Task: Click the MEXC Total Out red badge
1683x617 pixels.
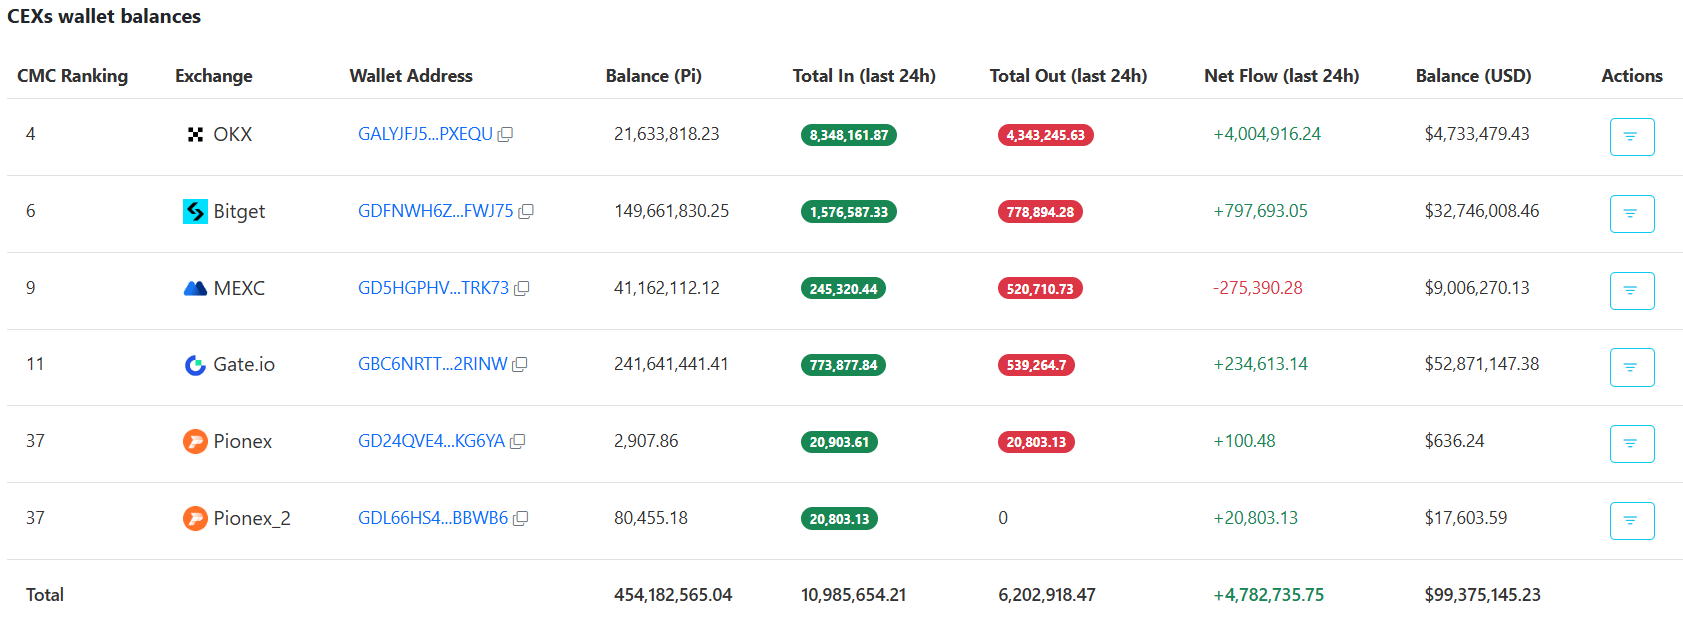Action: (x=1039, y=289)
